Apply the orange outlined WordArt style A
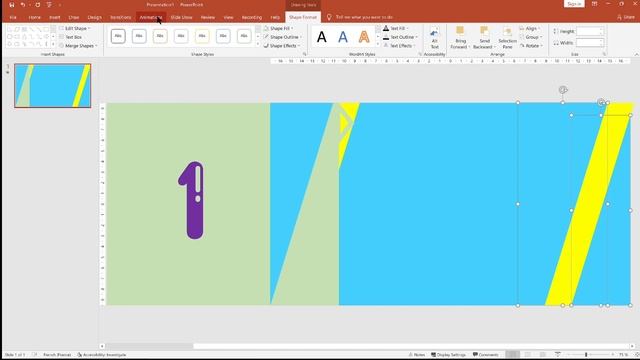This screenshot has height=360, width=640. [364, 37]
